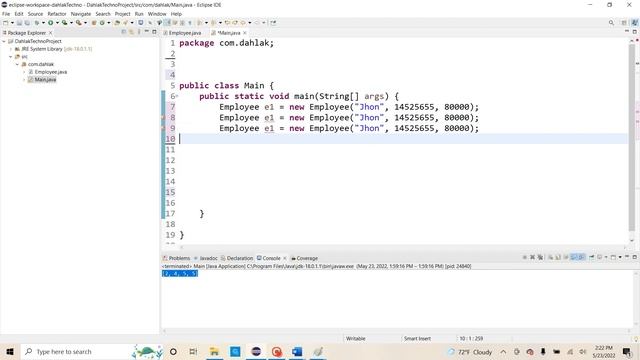
Task: Click the editor vertical scrollbar
Action: (632, 137)
